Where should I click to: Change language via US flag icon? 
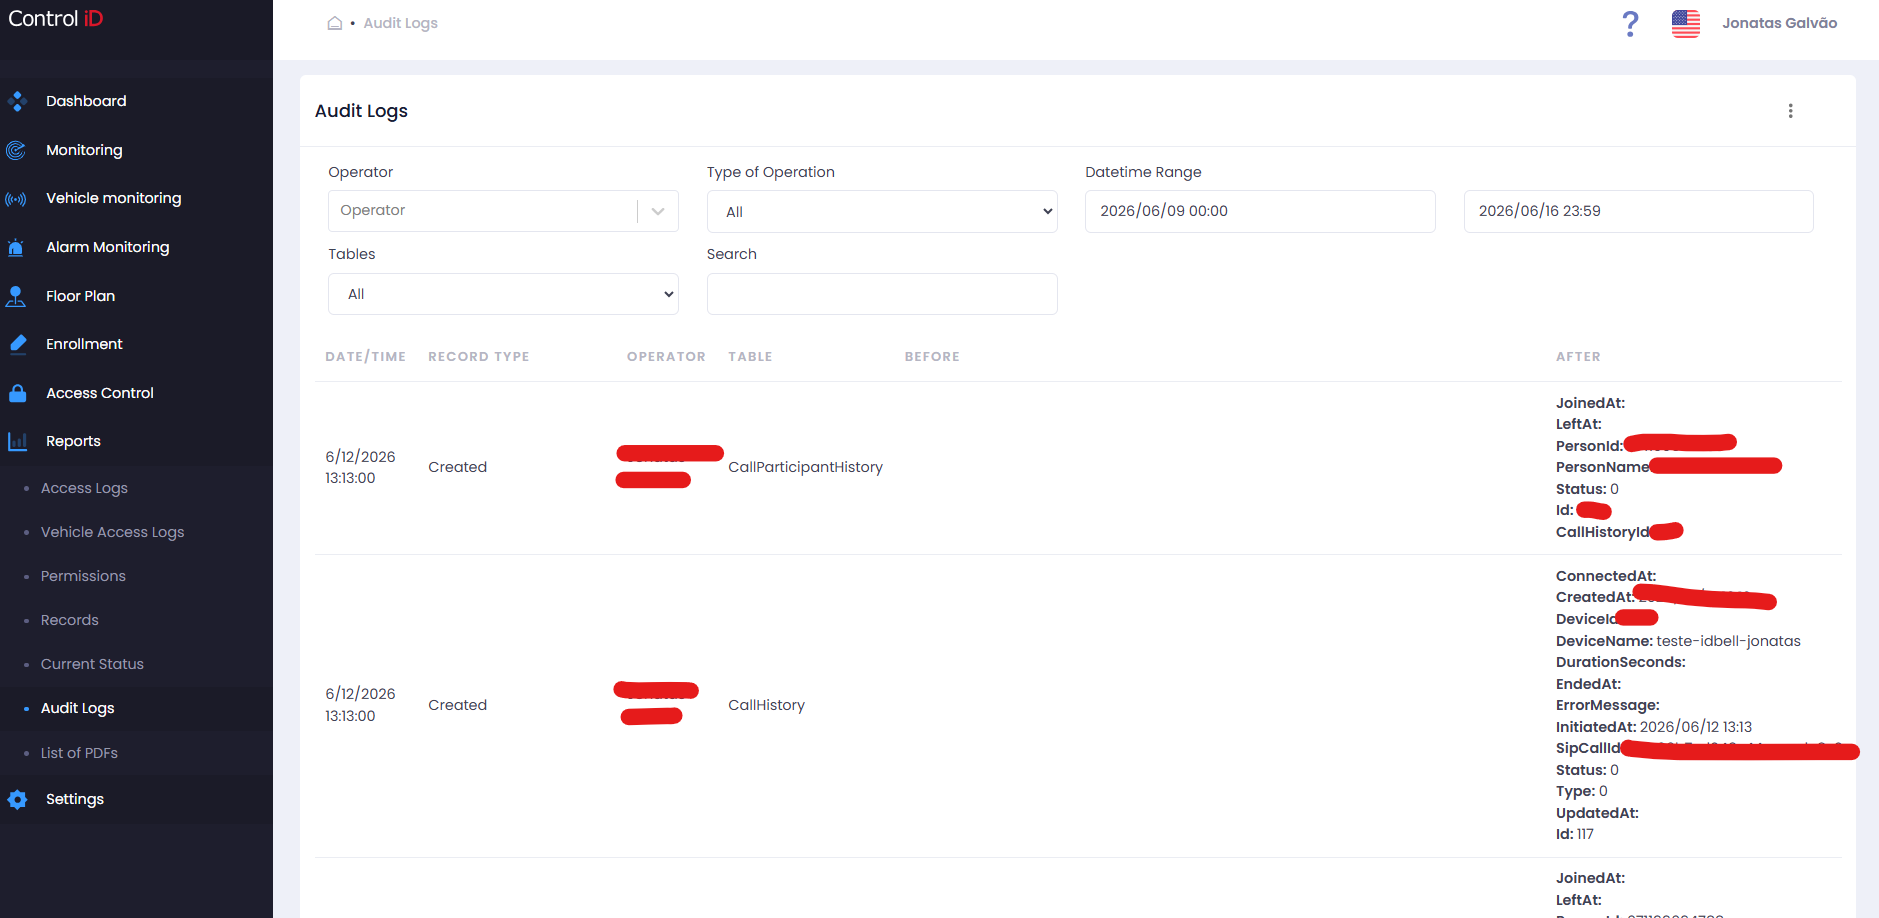[1686, 23]
